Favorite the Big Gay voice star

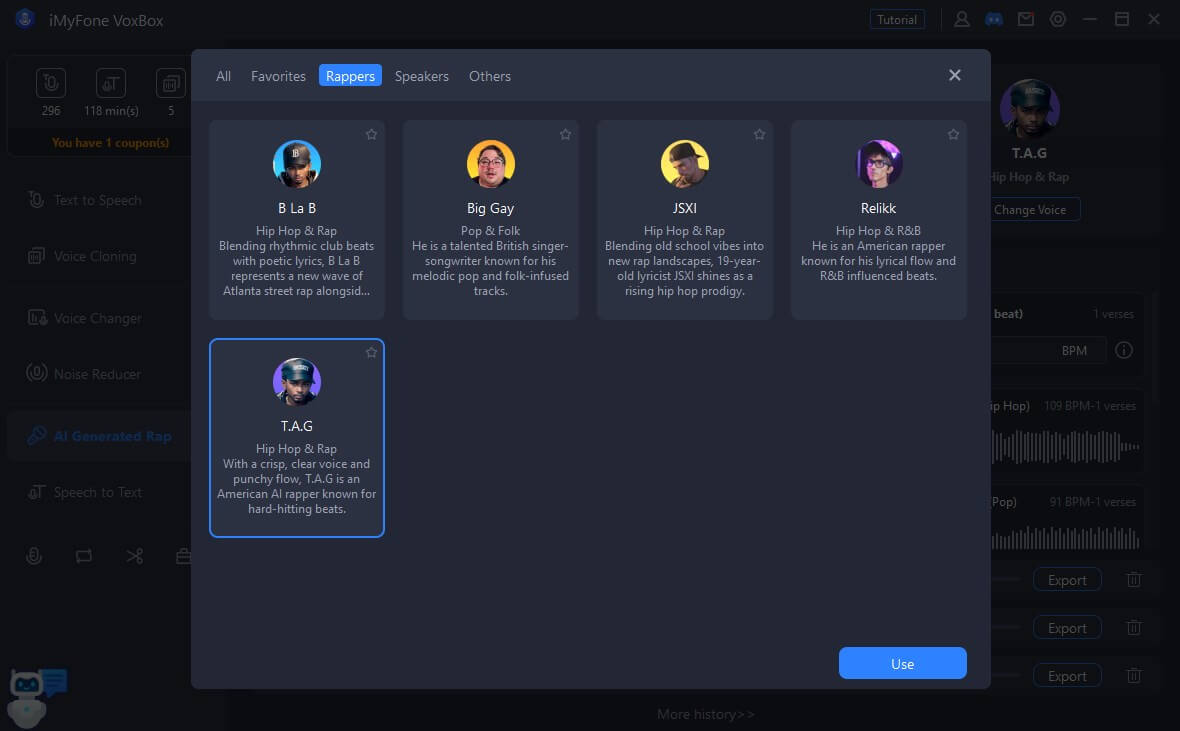[565, 134]
